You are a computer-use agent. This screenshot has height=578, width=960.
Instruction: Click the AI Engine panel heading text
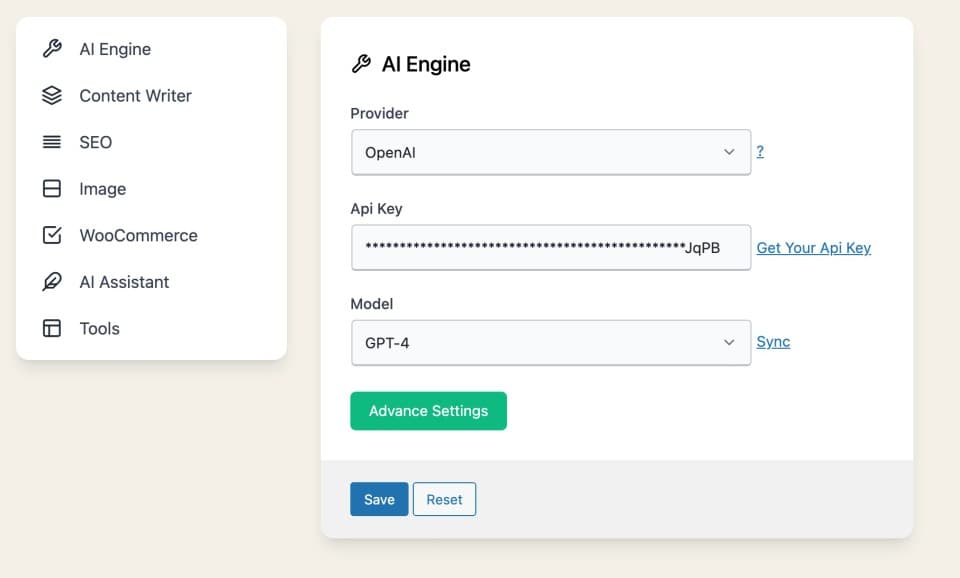426,64
